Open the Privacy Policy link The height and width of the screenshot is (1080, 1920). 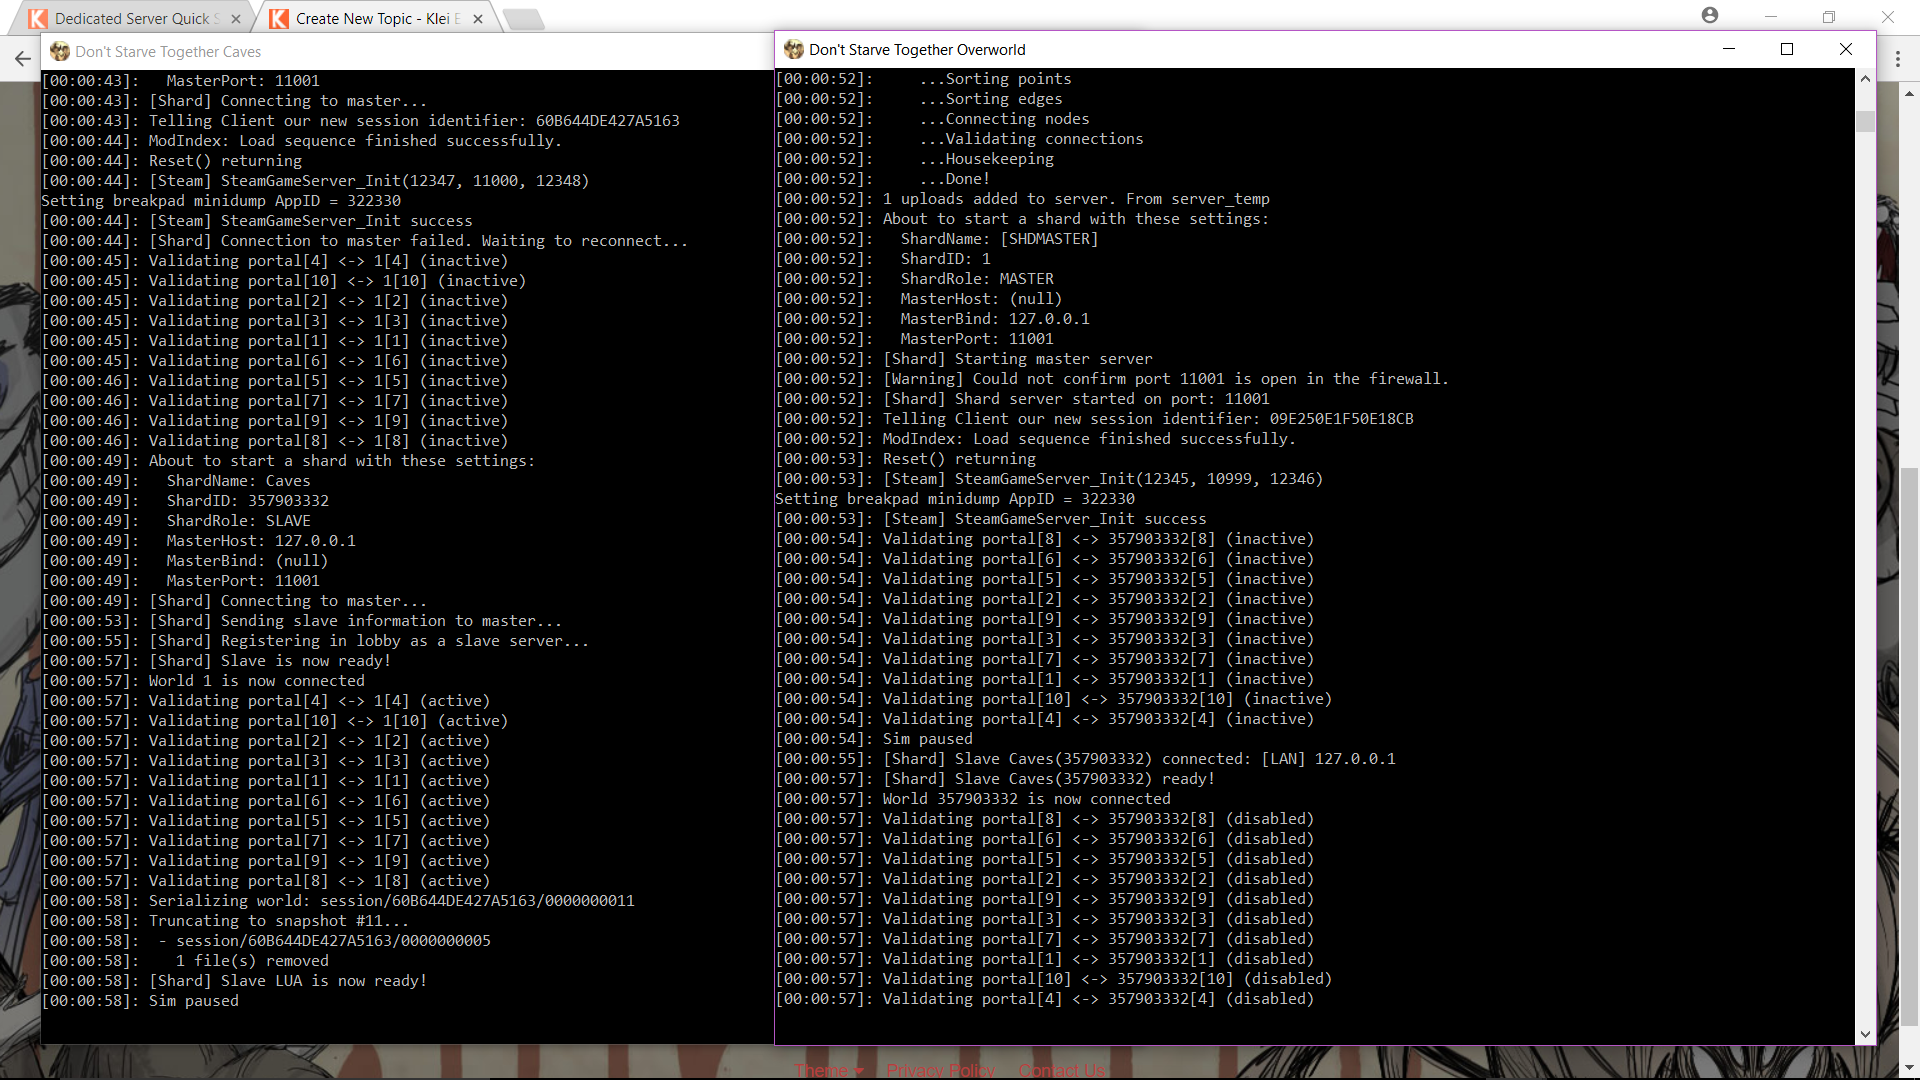pos(940,1070)
